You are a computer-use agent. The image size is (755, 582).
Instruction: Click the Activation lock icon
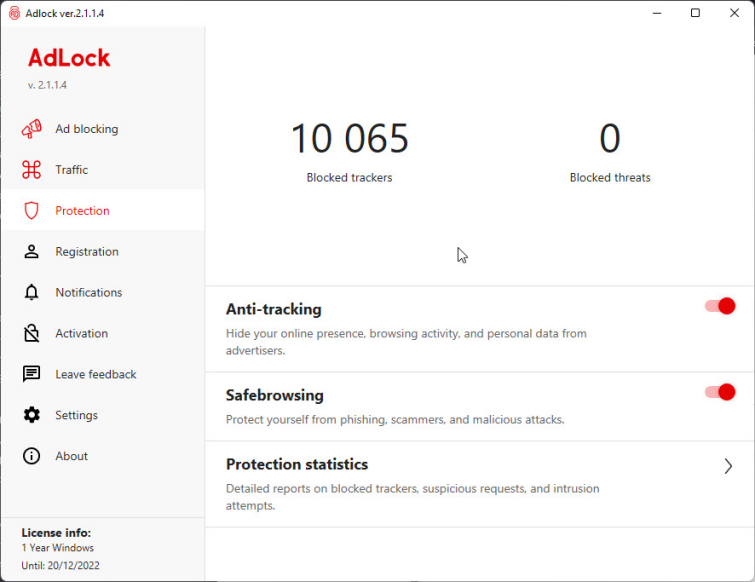tap(32, 334)
